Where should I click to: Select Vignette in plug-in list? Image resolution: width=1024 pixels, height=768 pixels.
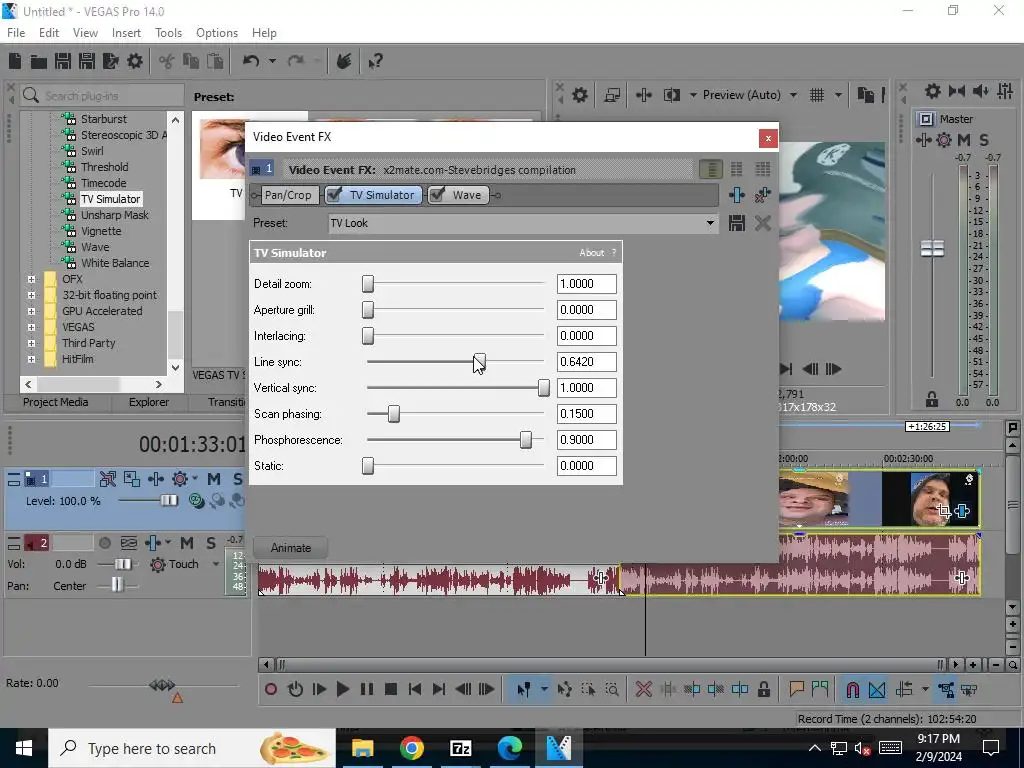(x=101, y=231)
